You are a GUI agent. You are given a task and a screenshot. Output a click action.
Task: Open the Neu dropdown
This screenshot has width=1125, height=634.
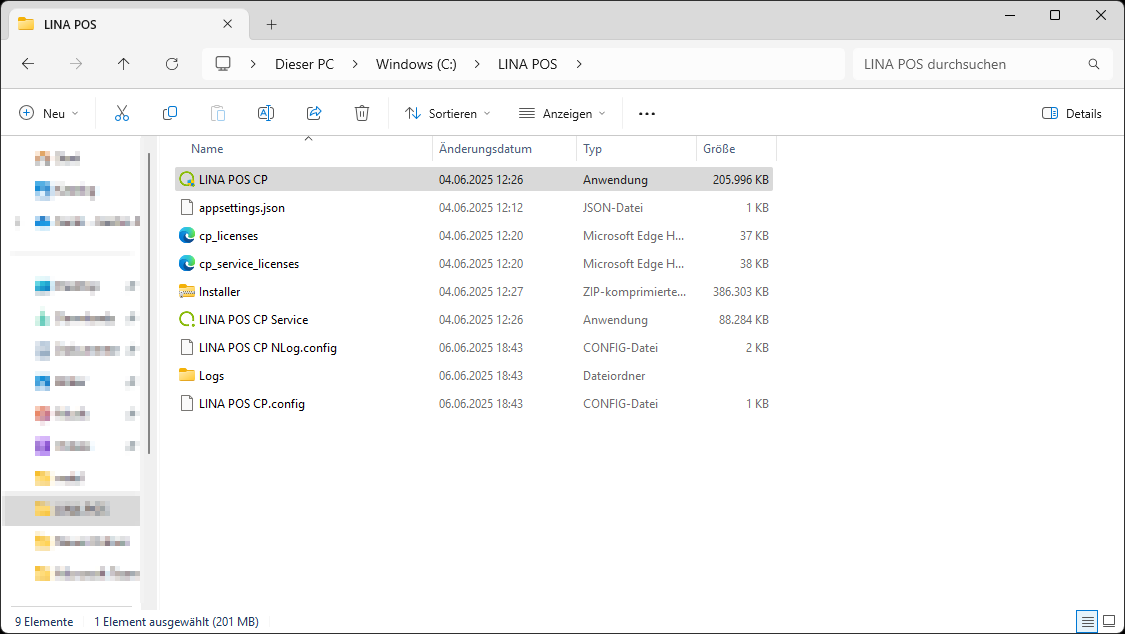click(49, 113)
